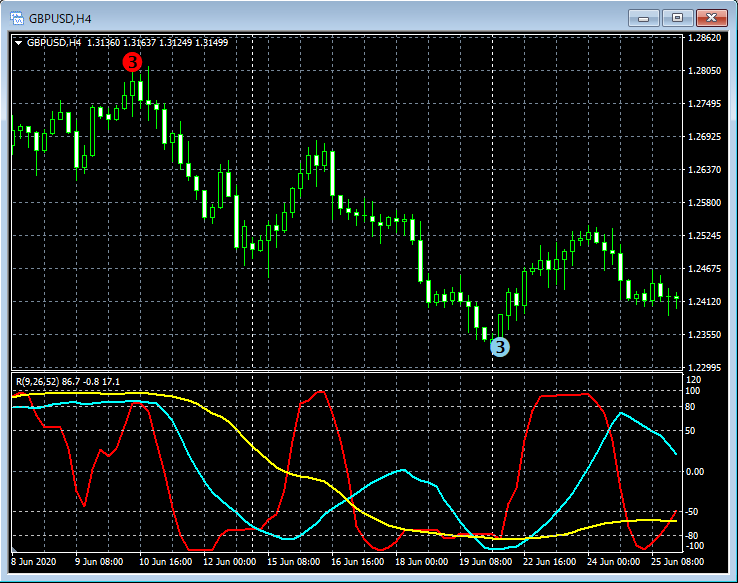
Task: Click the 100 level on the indicator scale
Action: tap(693, 391)
